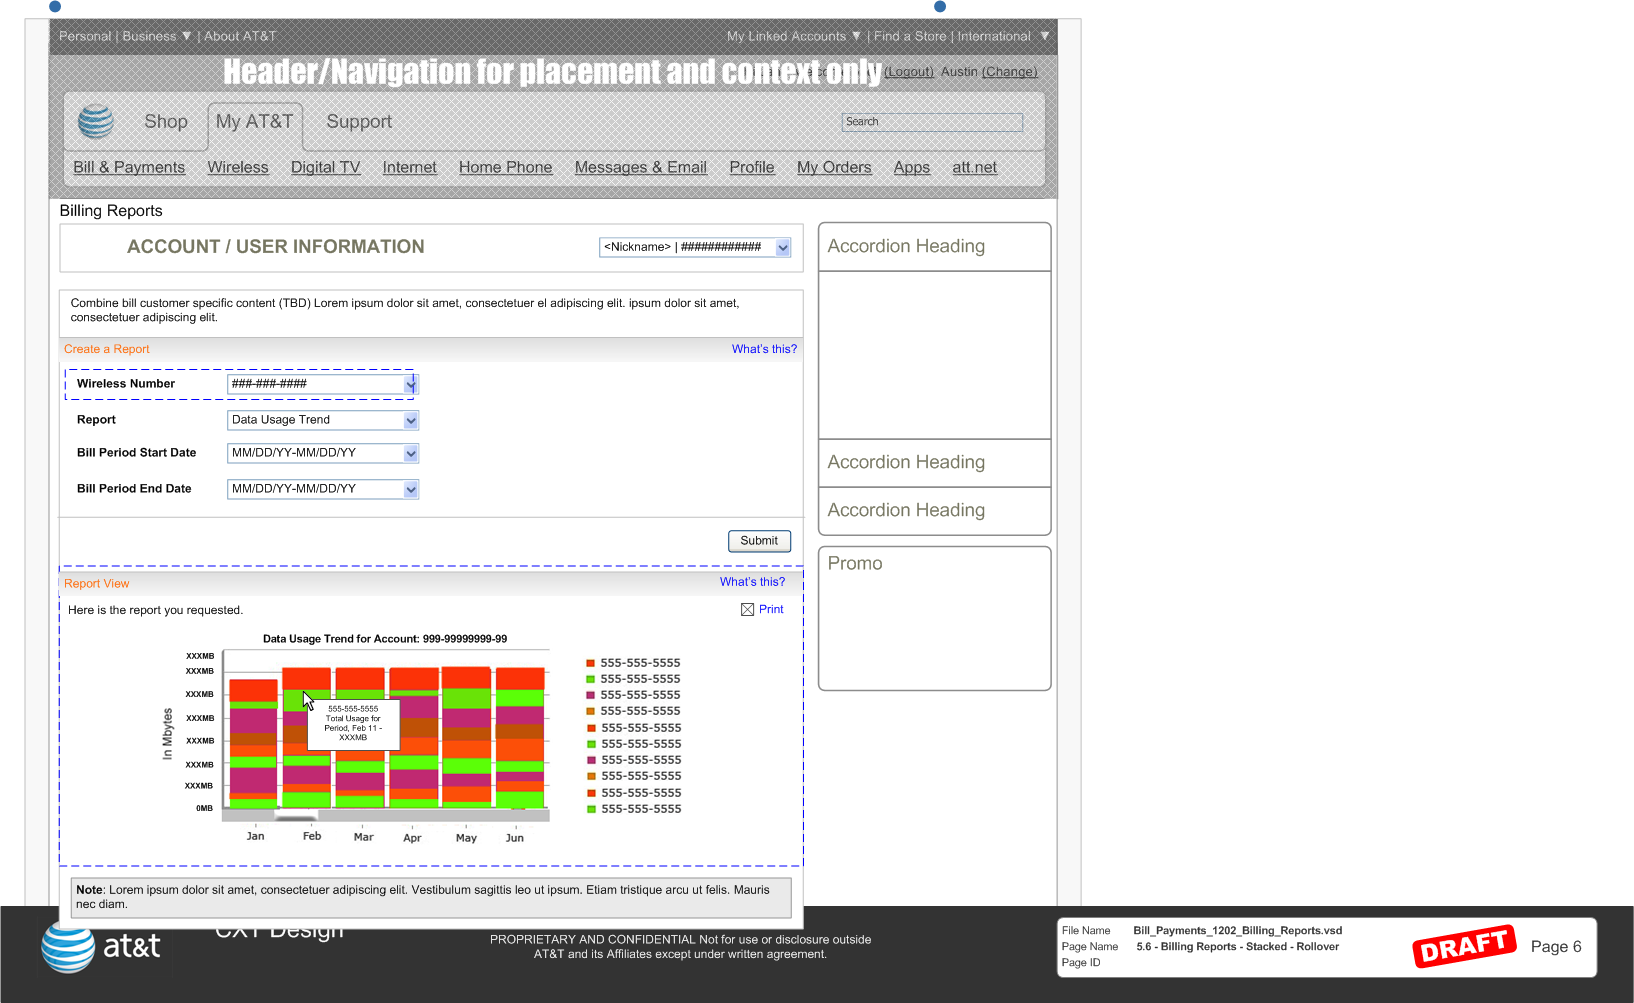Viewport: 1634px width, 1003px height.
Task: Select the My AT&T tab
Action: click(255, 122)
